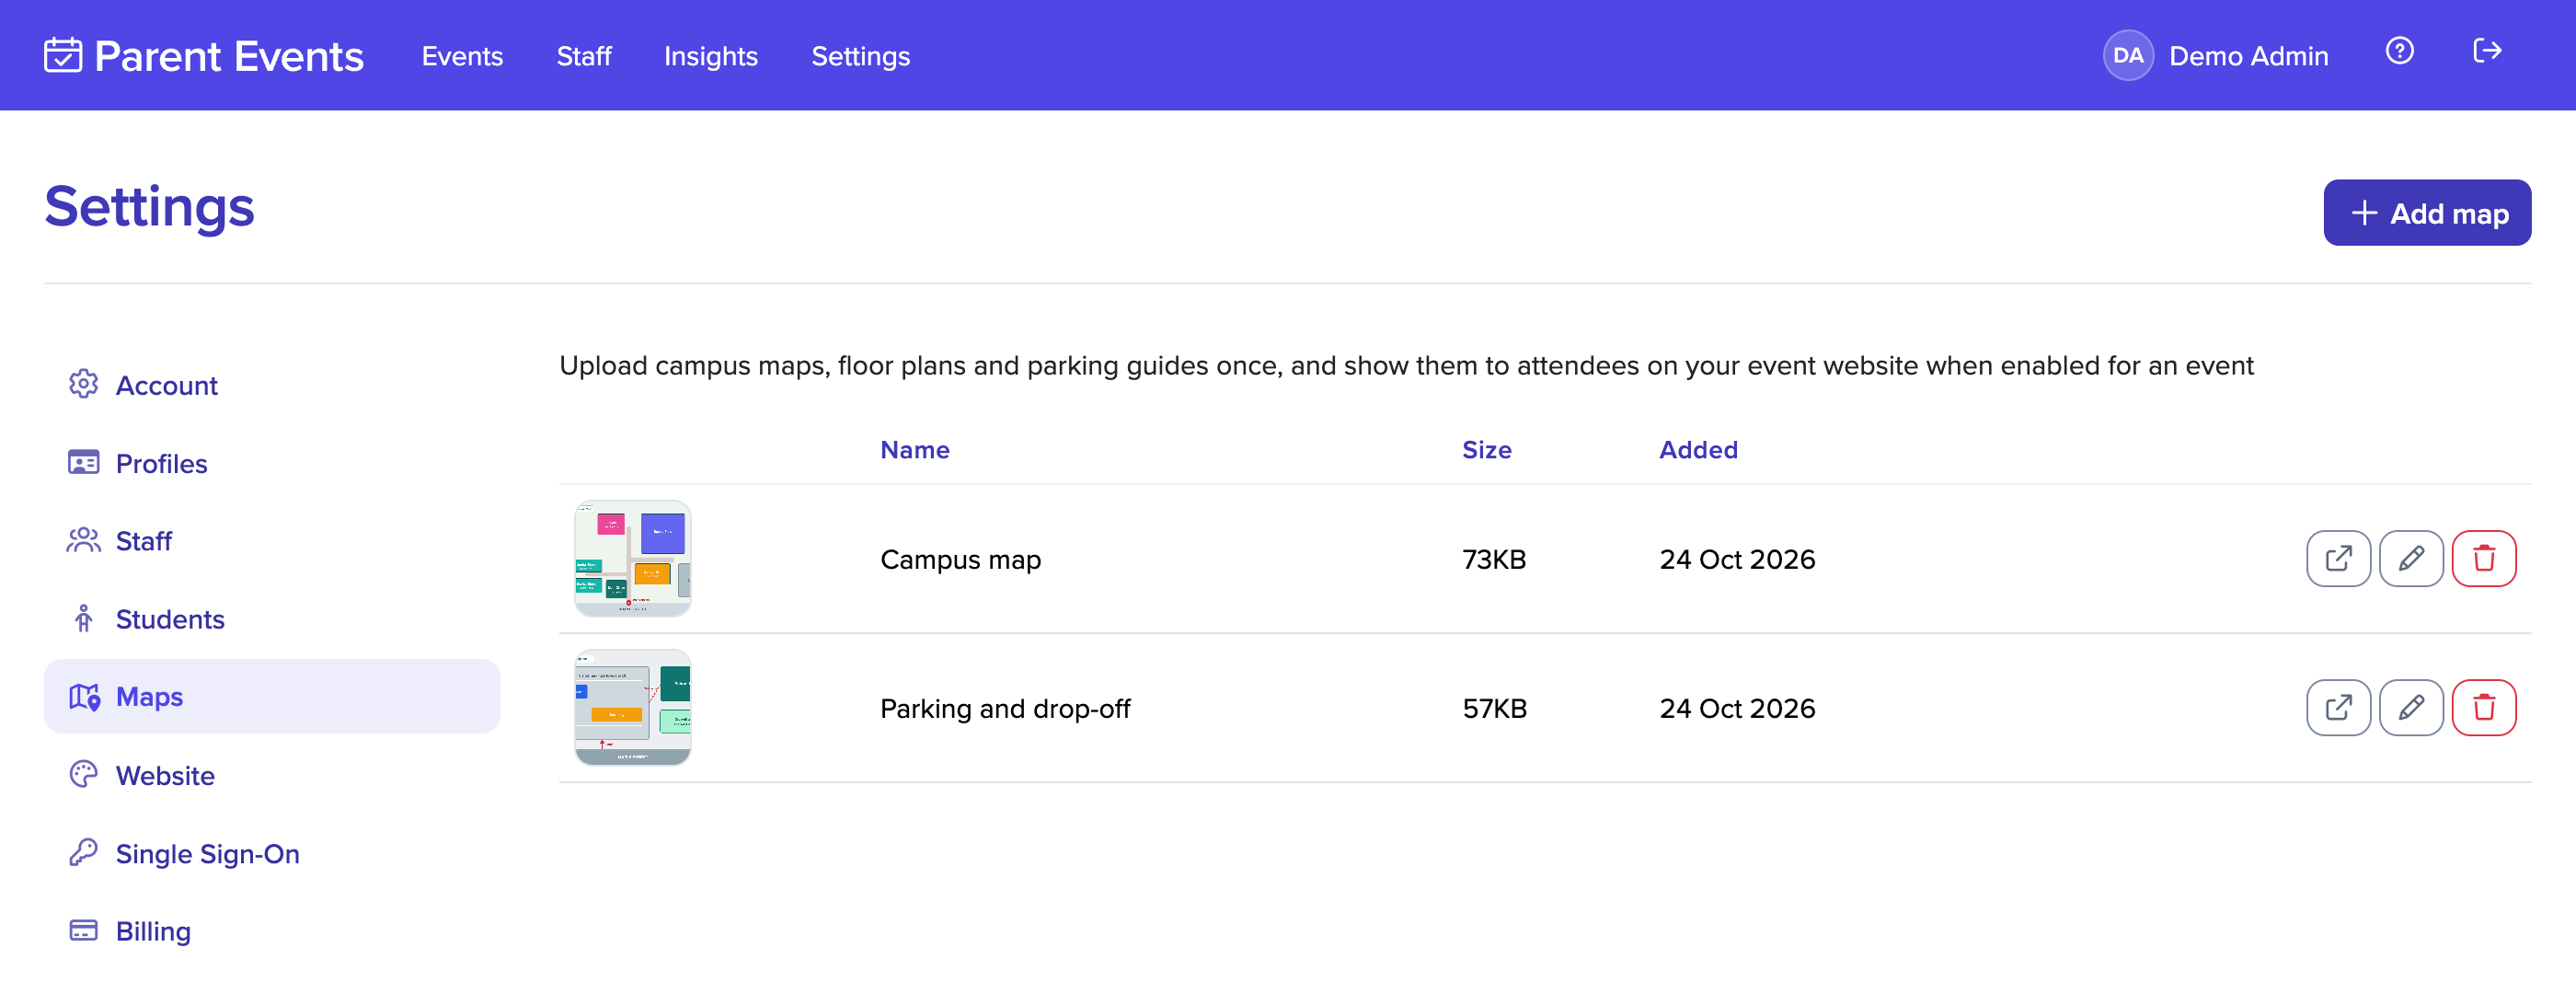Click the Demo Admin user name
This screenshot has width=2576, height=1005.
pyautogui.click(x=2248, y=56)
